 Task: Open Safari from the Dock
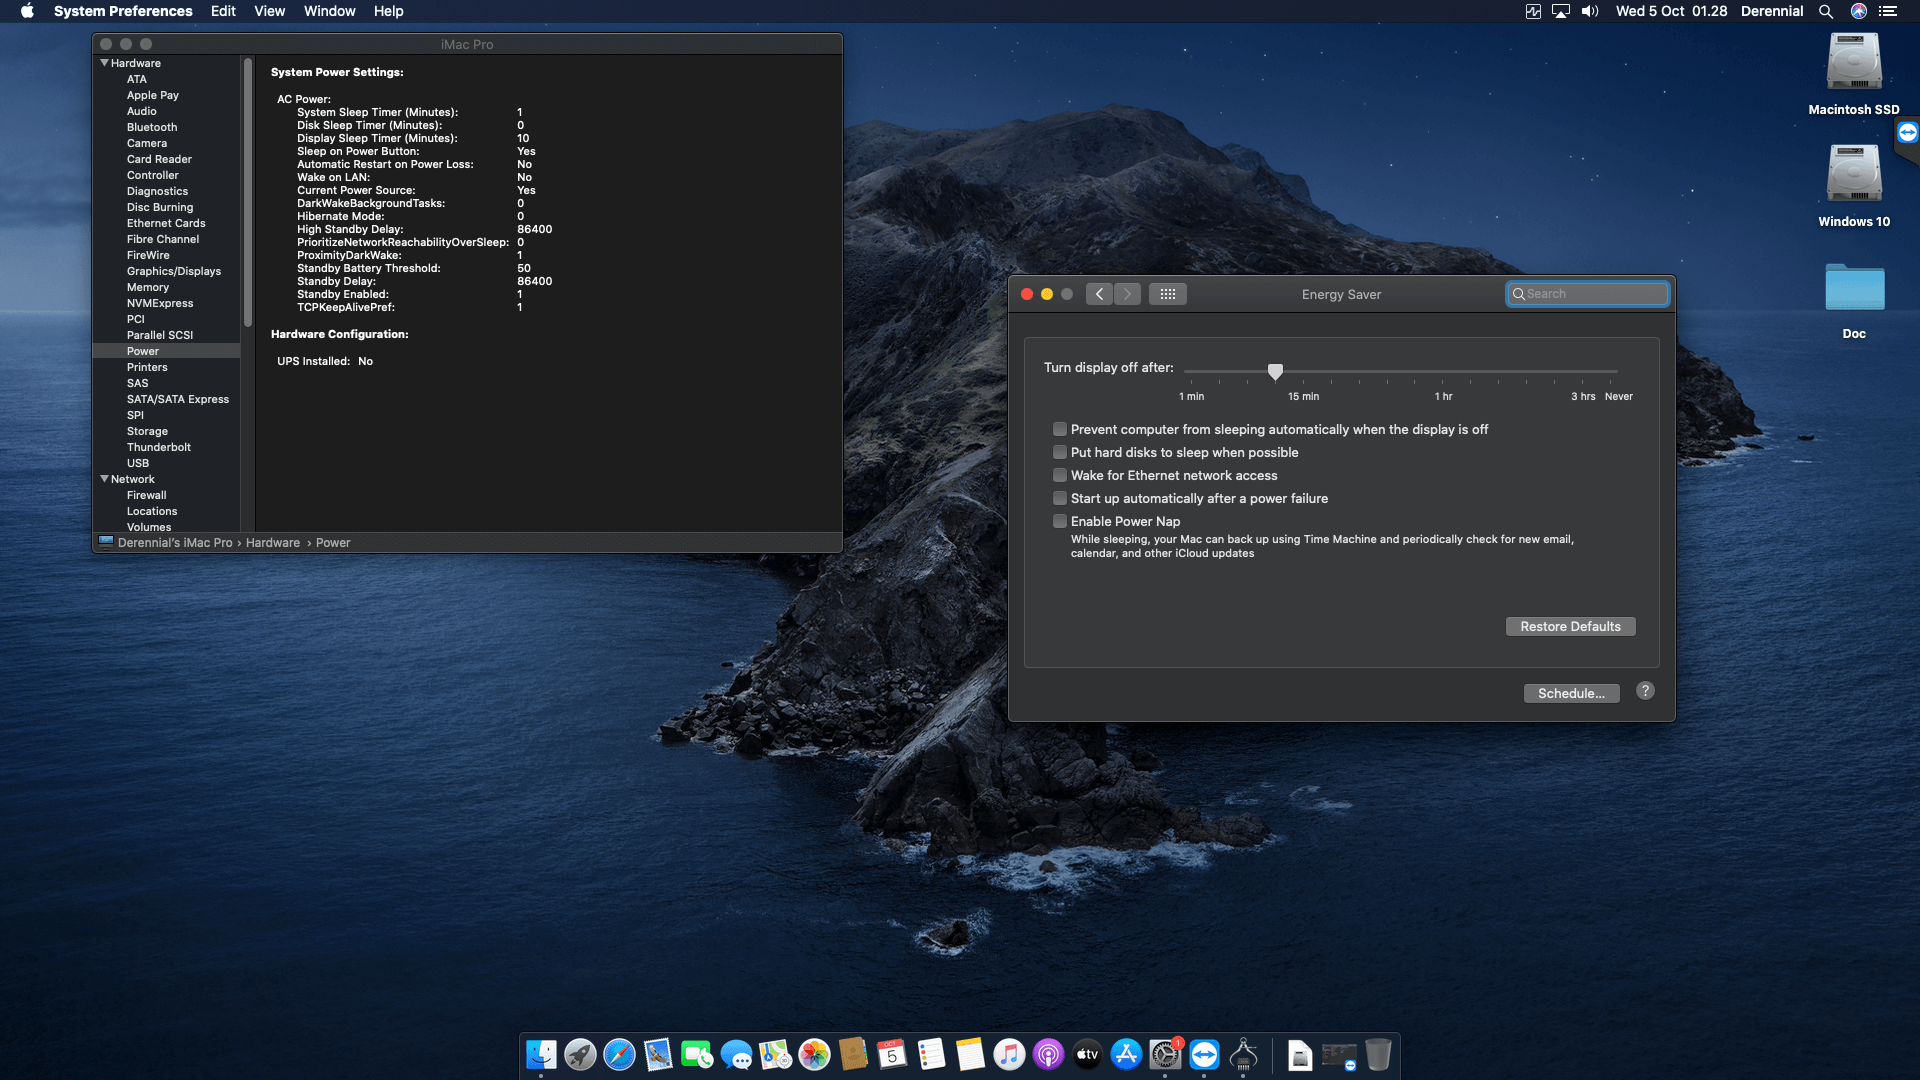point(618,1055)
